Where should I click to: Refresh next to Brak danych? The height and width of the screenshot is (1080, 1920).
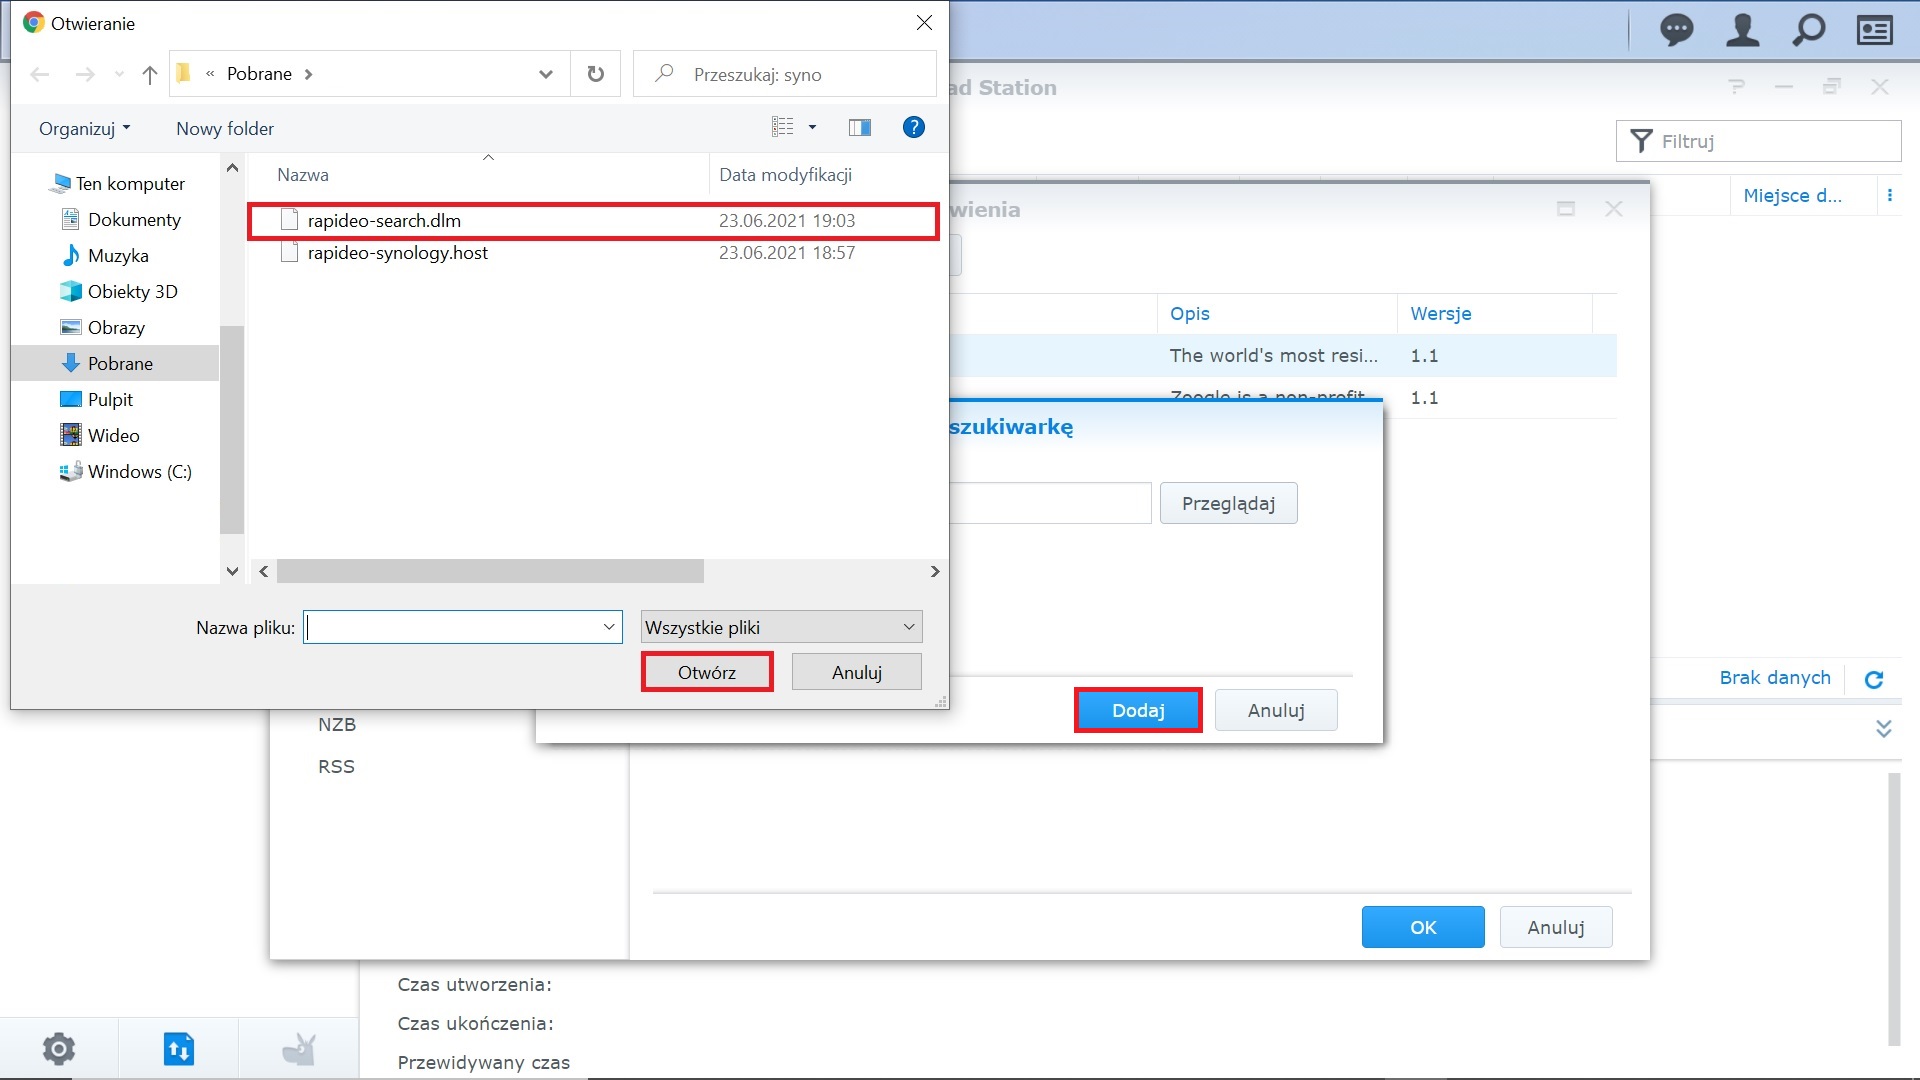coord(1874,680)
